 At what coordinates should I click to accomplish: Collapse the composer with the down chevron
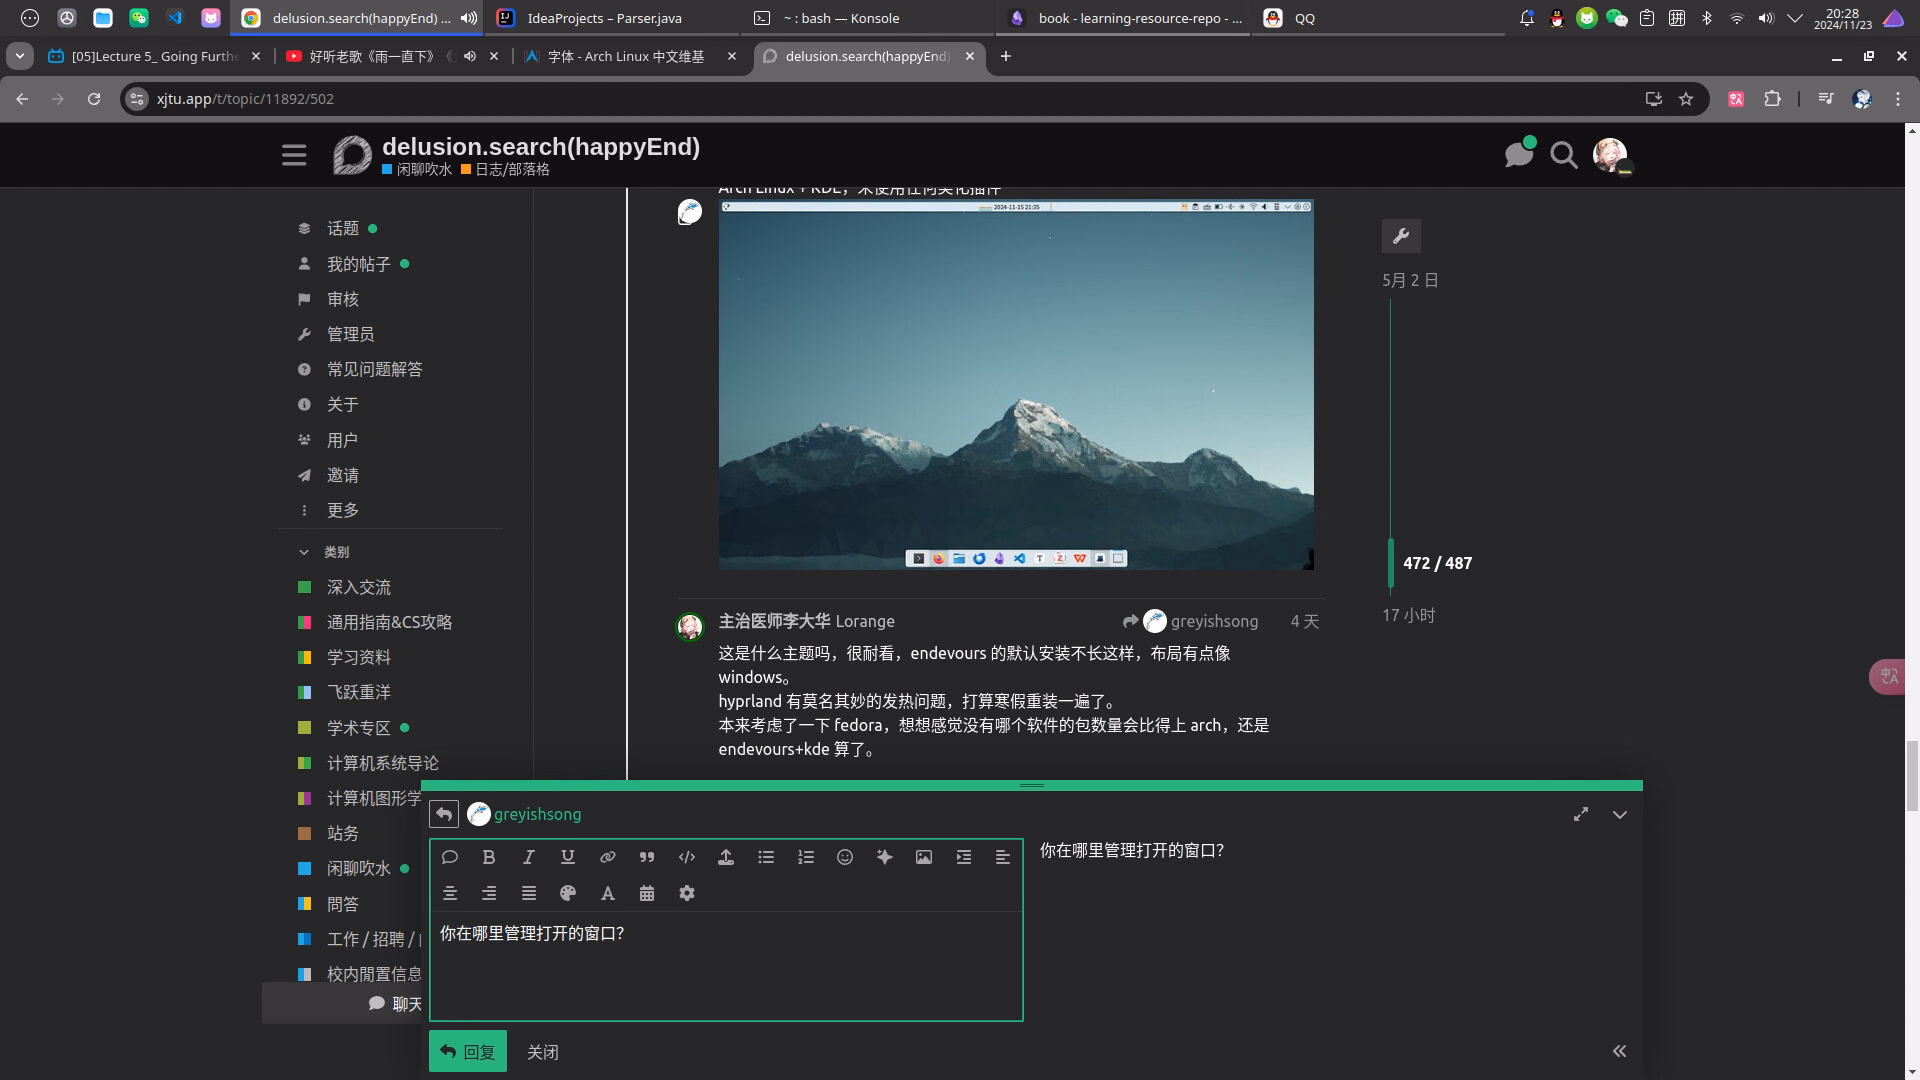[x=1620, y=814]
